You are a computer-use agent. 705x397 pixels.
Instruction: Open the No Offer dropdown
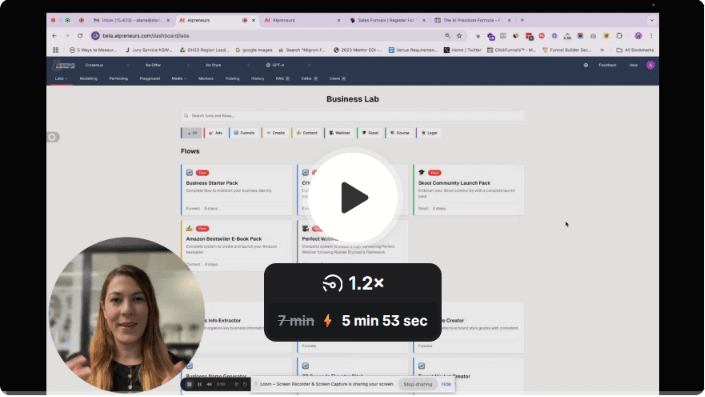click(167, 65)
